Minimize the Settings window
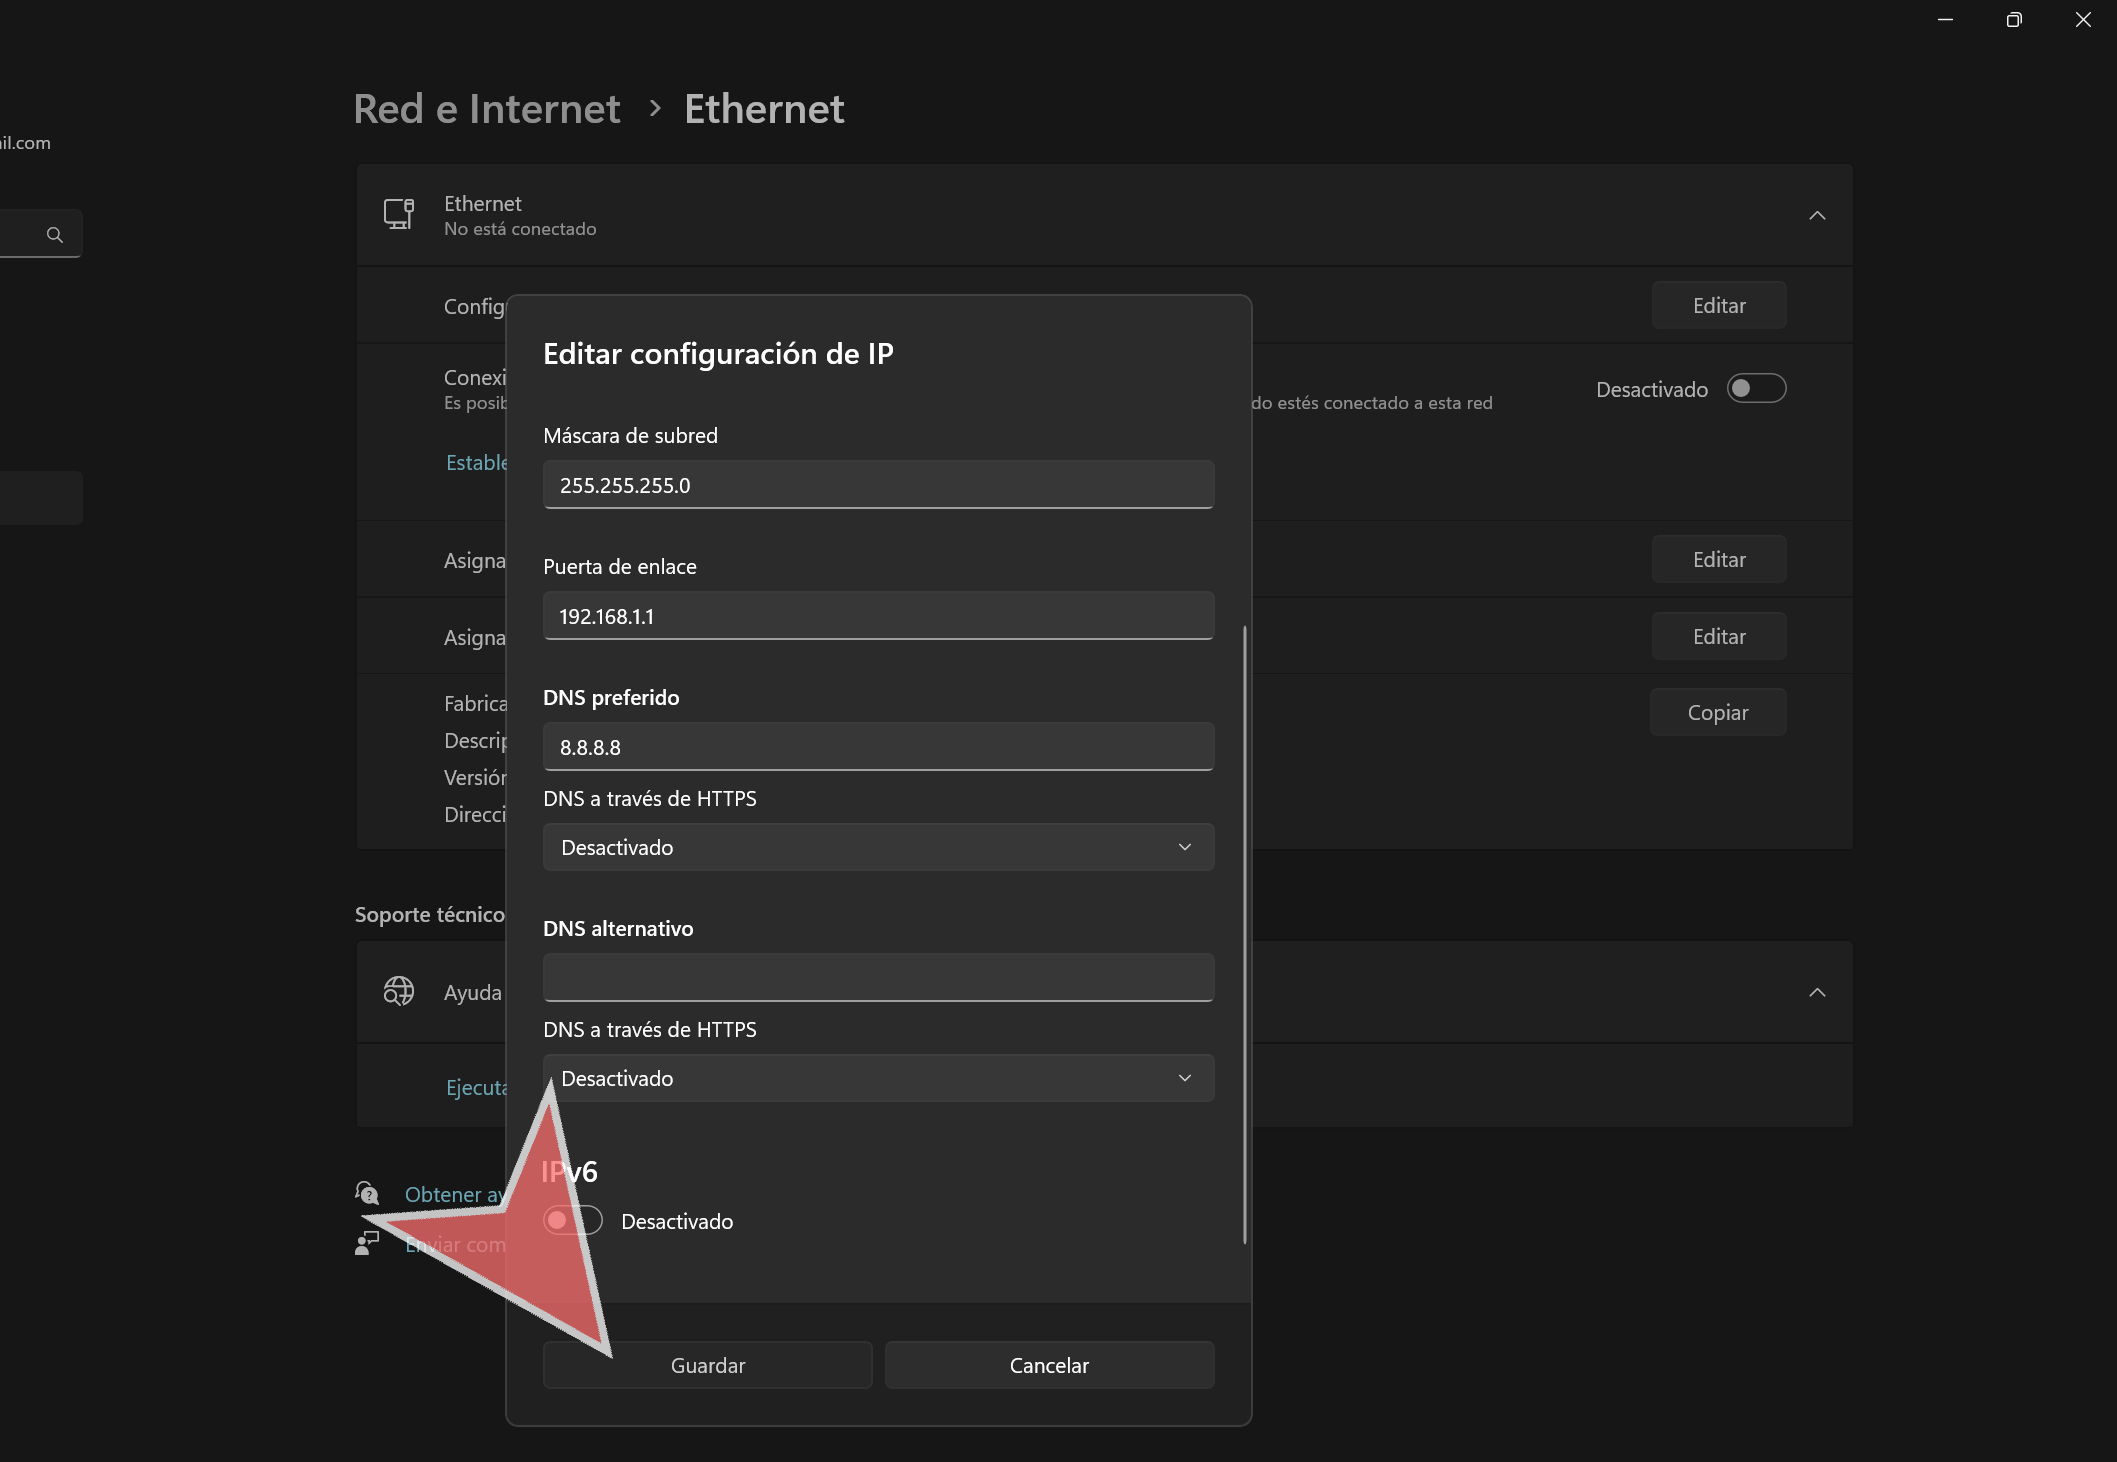The width and height of the screenshot is (2117, 1462). point(1945,20)
